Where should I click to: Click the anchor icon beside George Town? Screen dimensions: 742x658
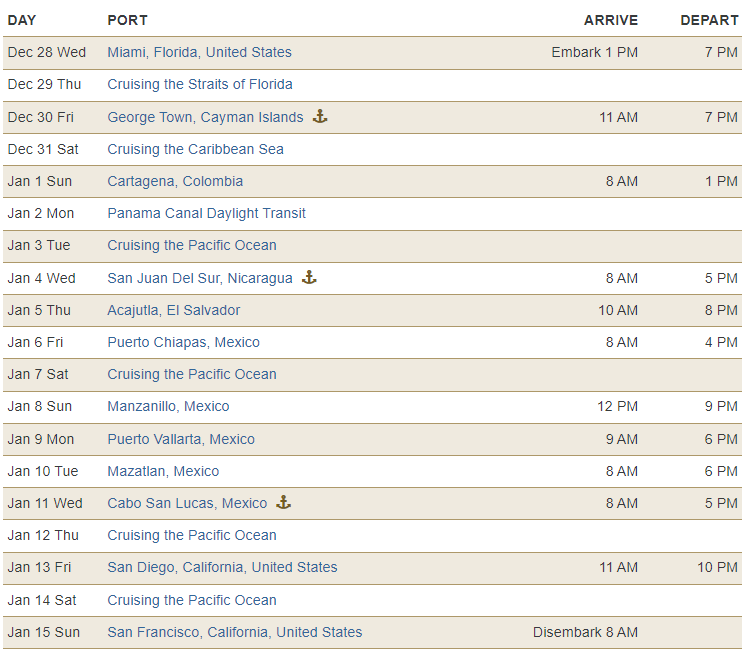pyautogui.click(x=320, y=116)
